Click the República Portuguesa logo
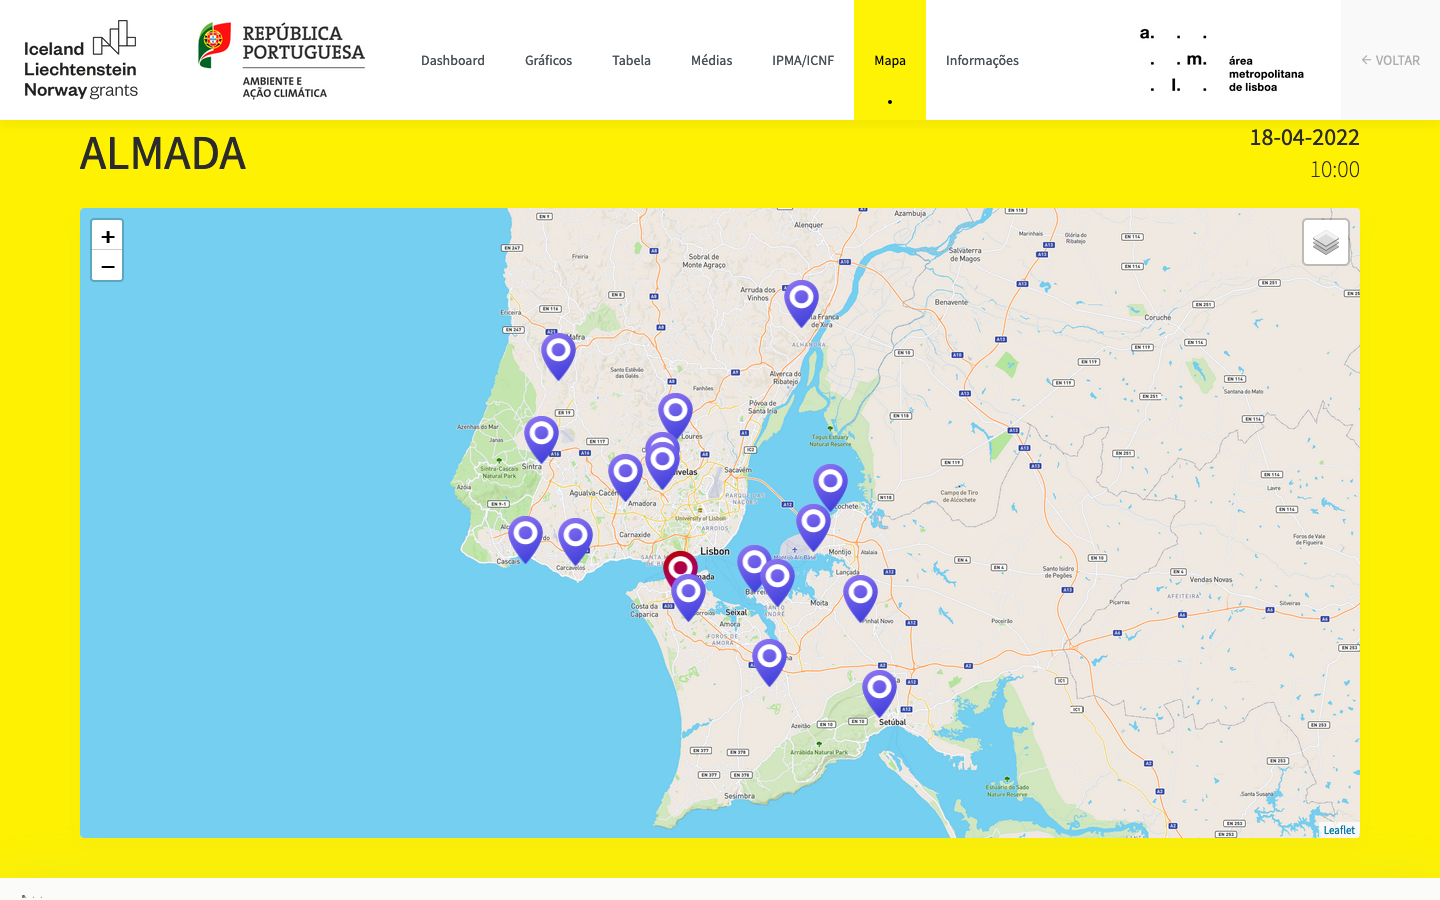1440x900 pixels. (282, 60)
